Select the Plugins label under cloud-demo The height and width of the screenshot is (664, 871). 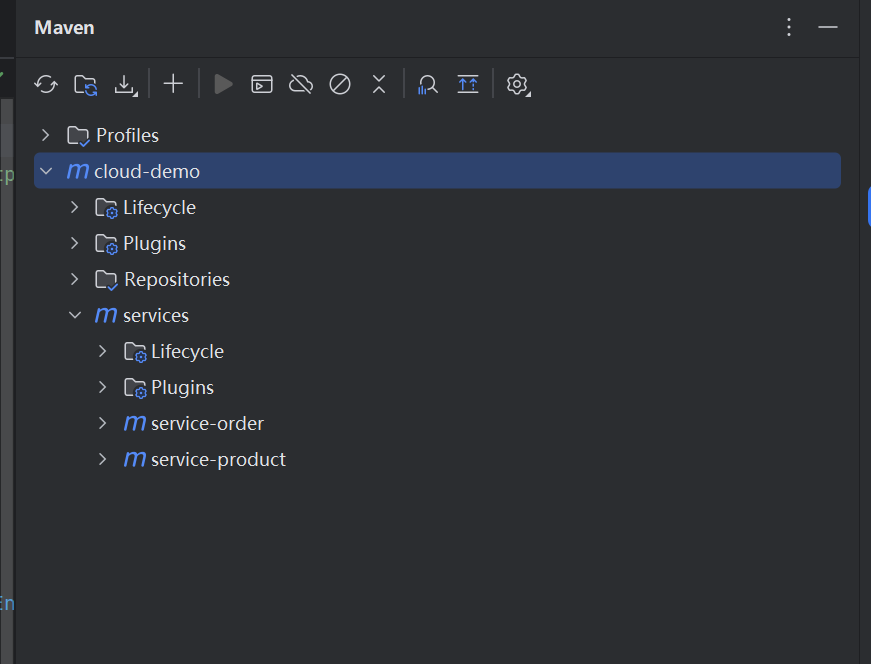(x=154, y=244)
